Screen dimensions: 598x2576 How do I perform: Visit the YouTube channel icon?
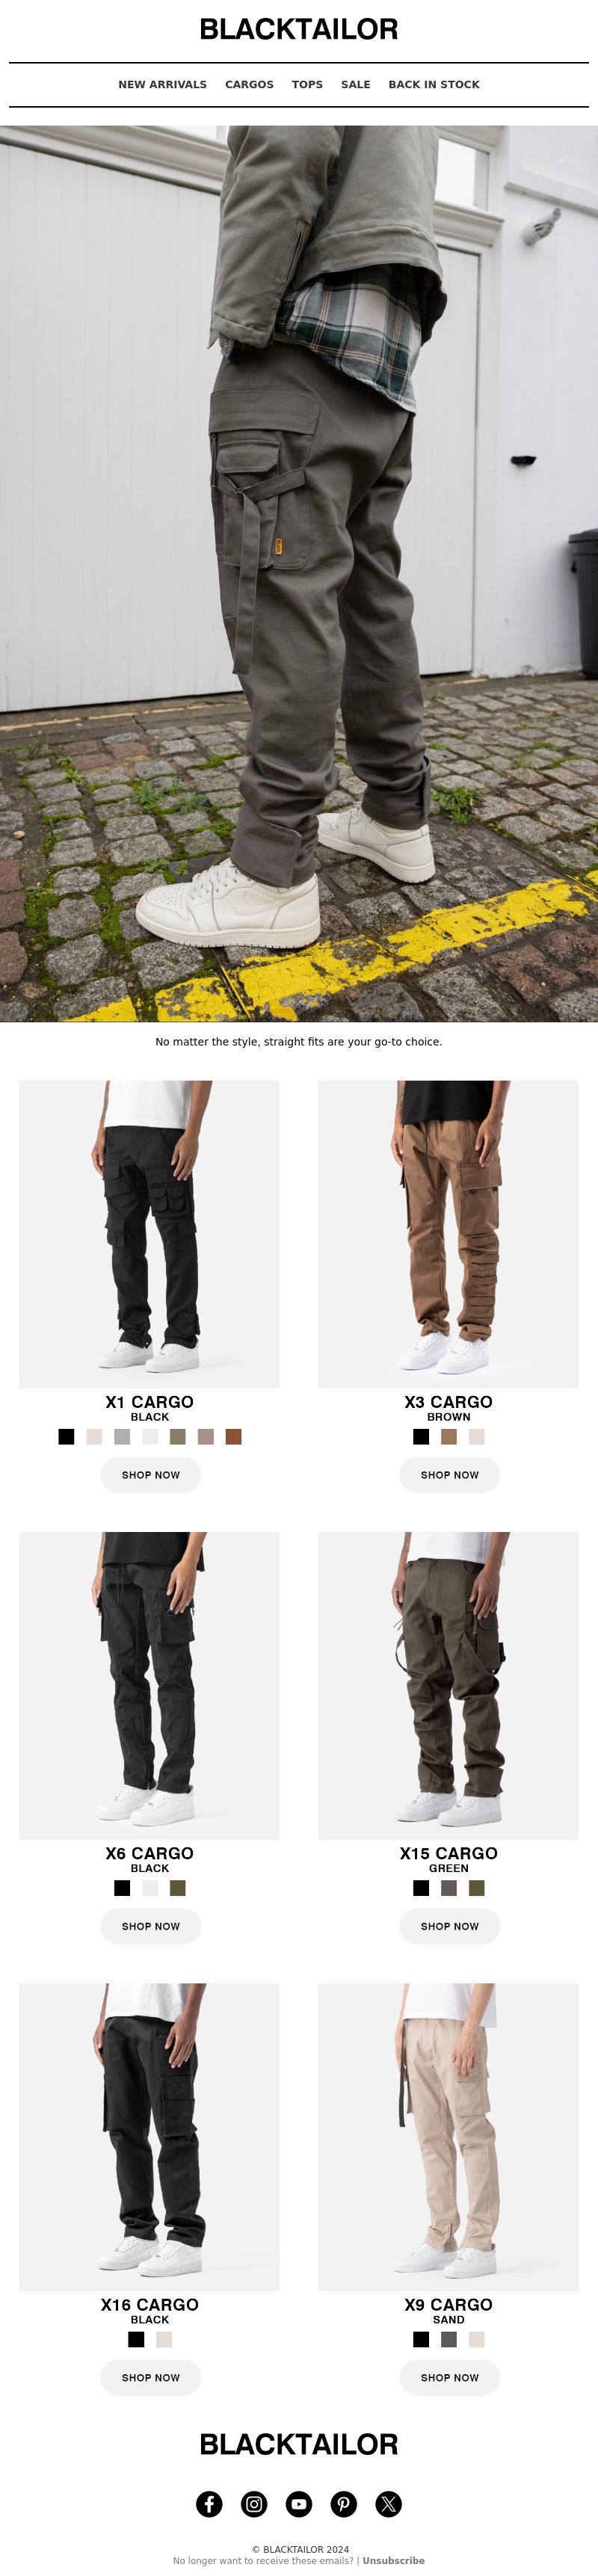tap(299, 2503)
